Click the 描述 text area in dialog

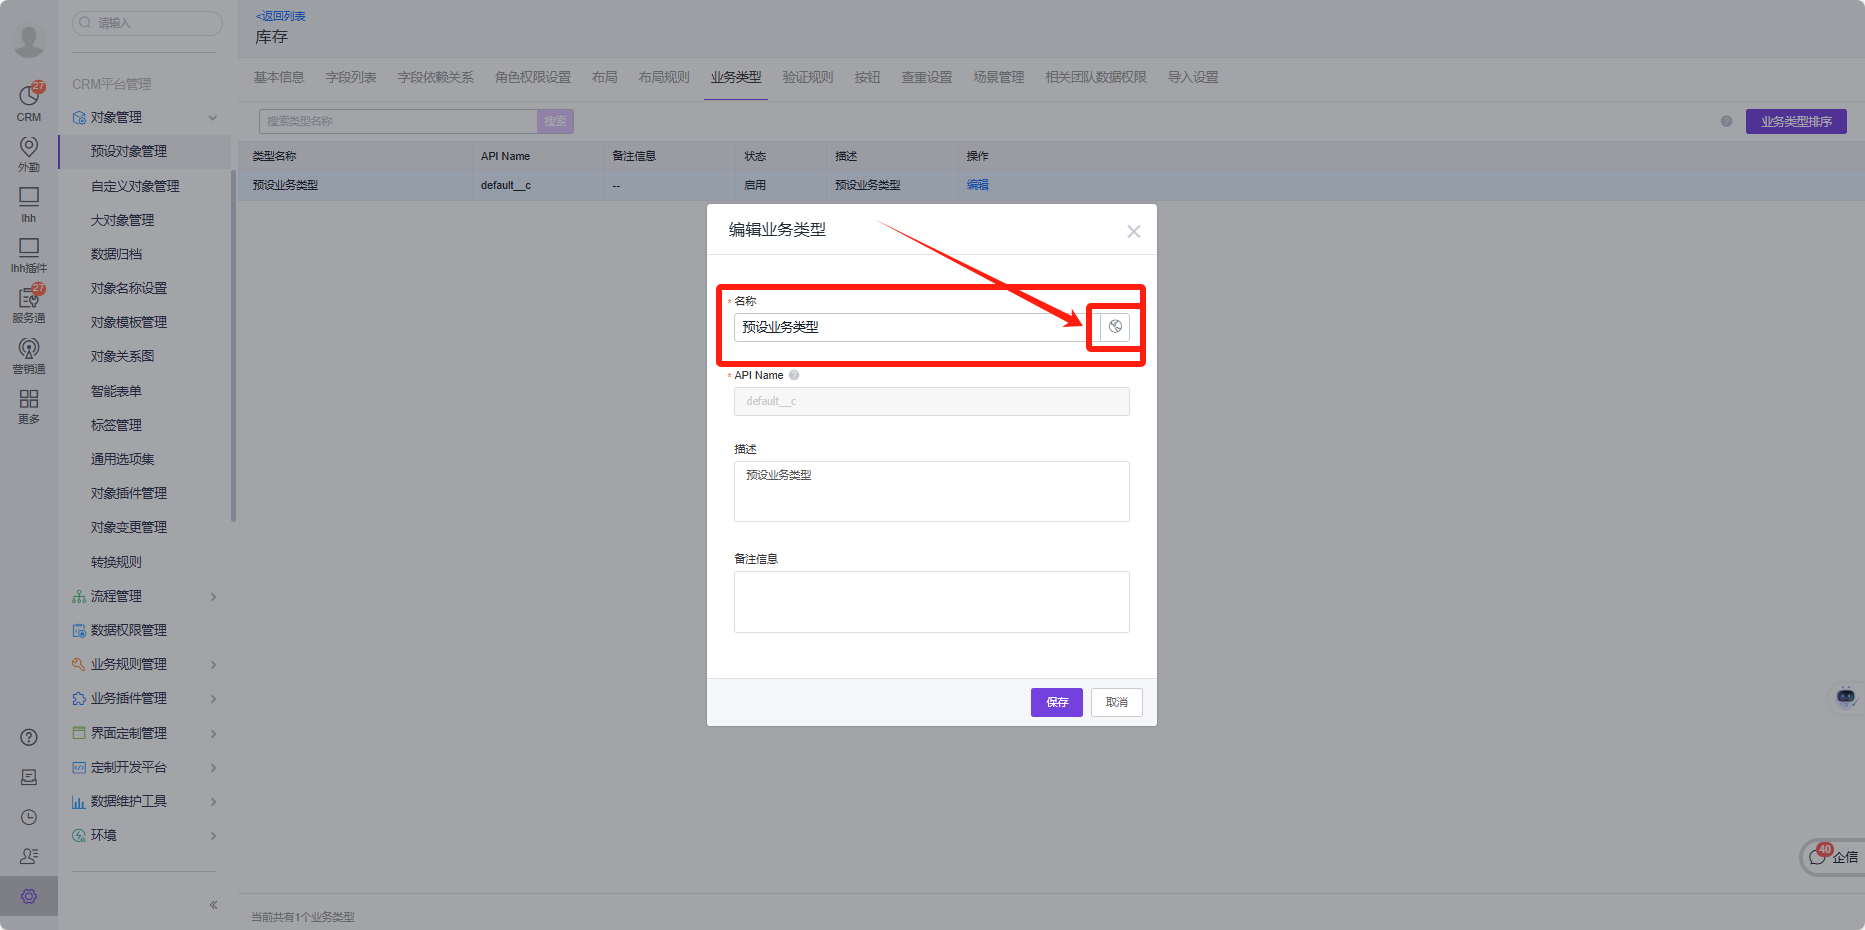932,491
